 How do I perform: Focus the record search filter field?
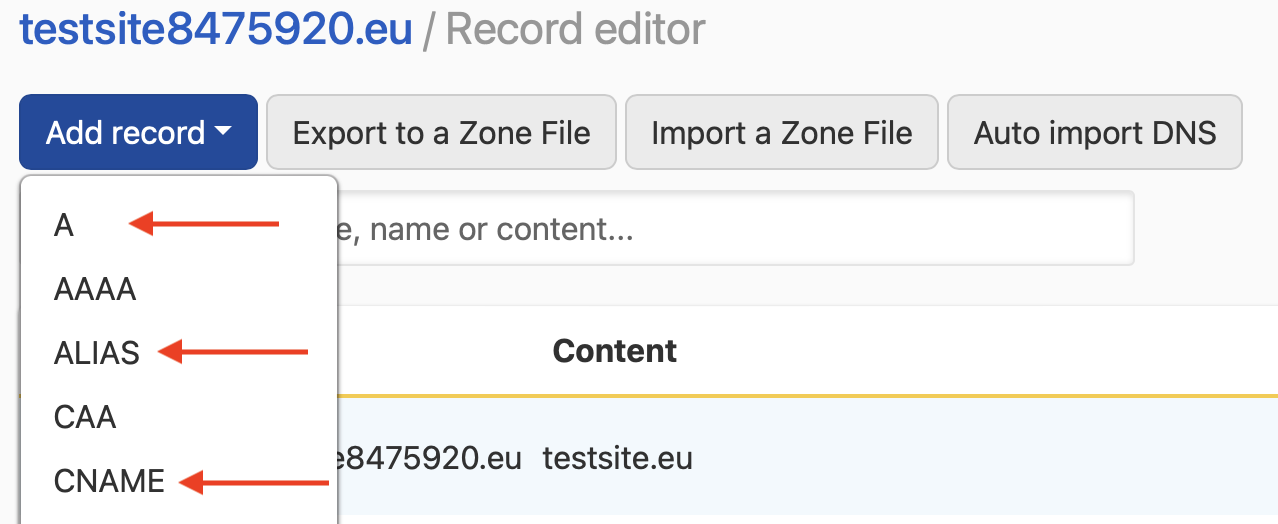click(x=735, y=230)
